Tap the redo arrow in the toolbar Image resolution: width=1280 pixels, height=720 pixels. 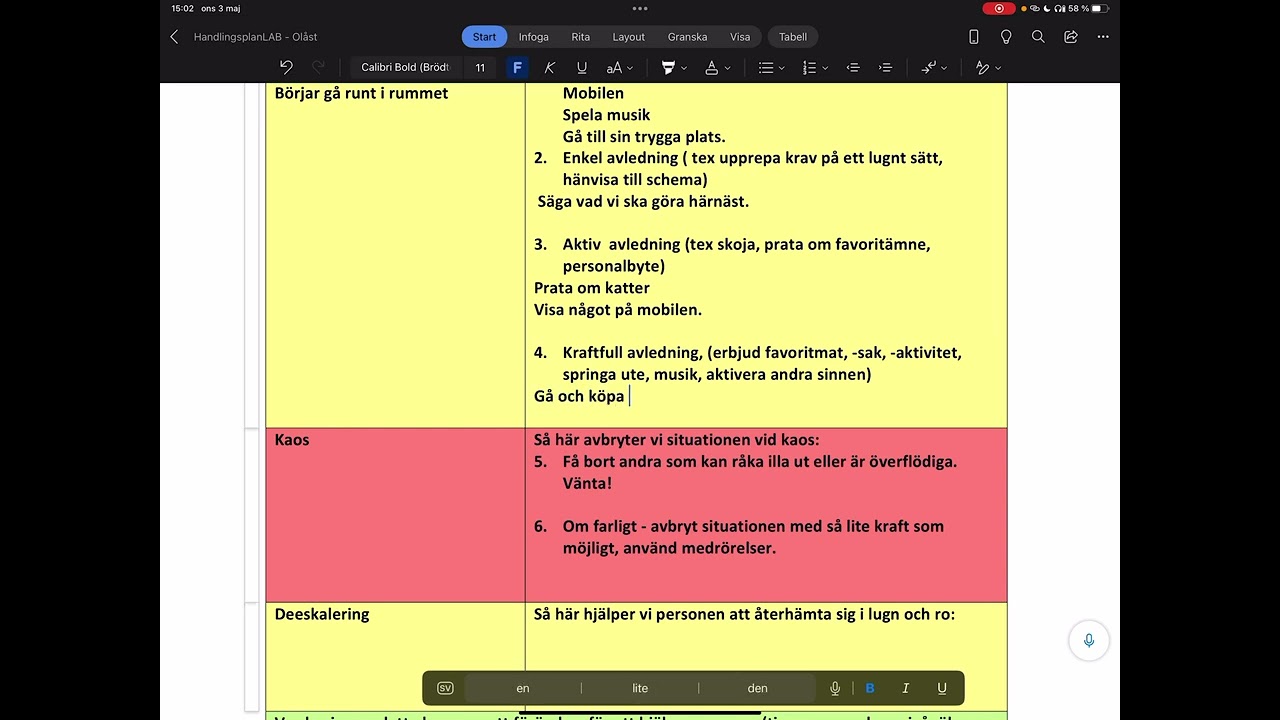319,67
